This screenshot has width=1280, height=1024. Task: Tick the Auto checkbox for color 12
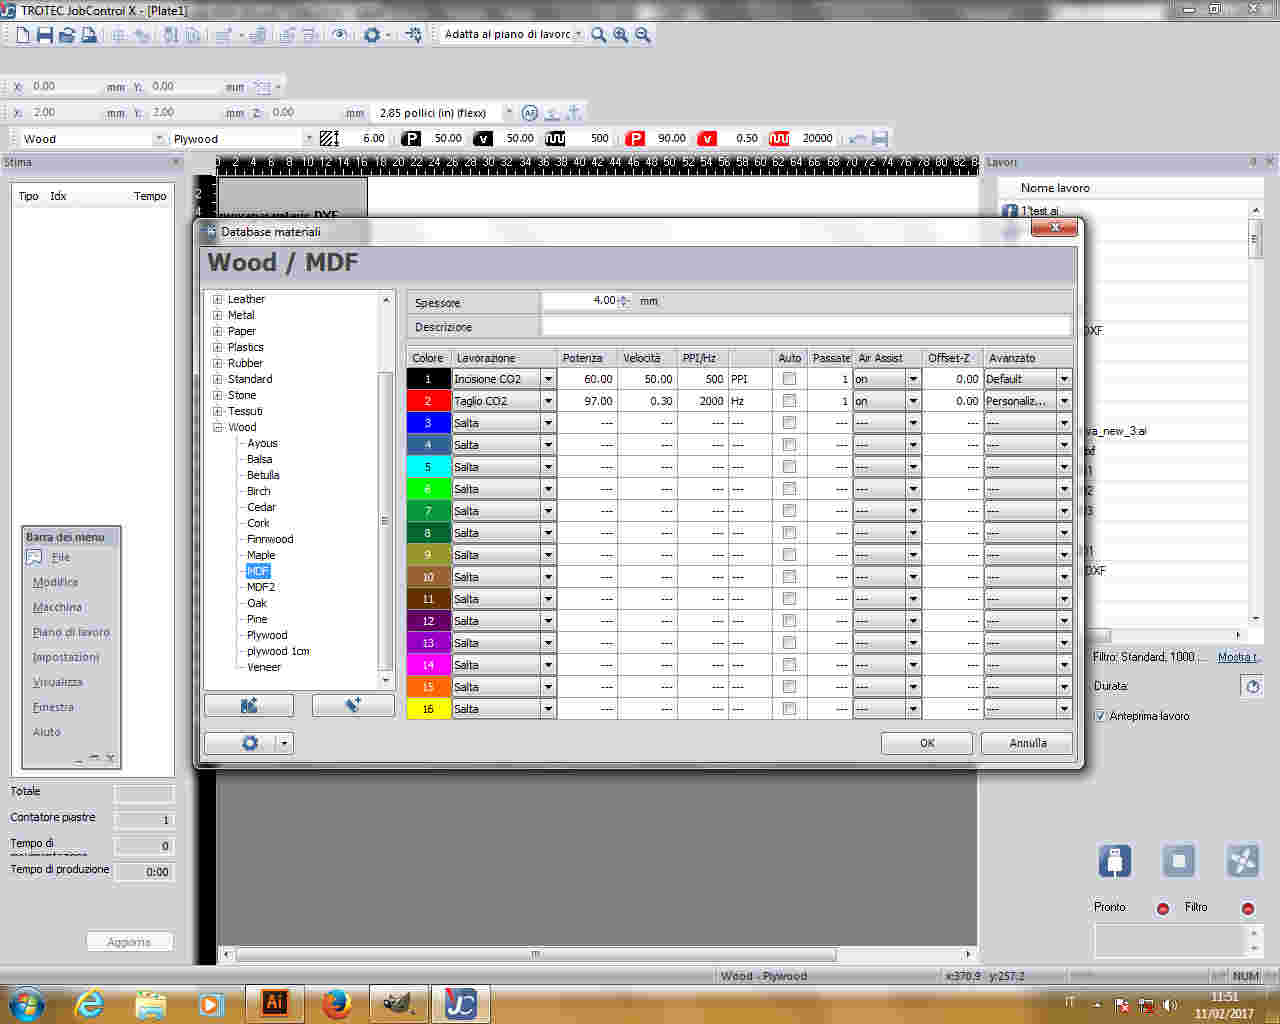pyautogui.click(x=789, y=621)
